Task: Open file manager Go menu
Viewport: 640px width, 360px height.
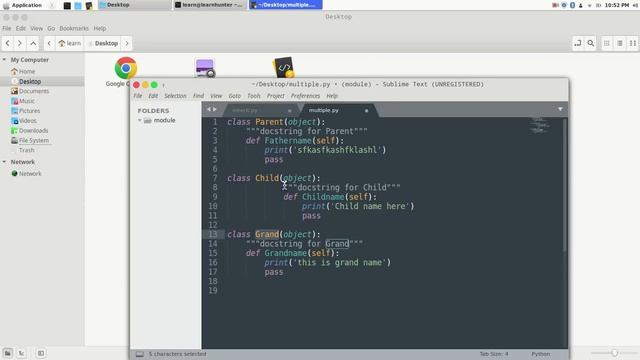Action: tap(51, 28)
